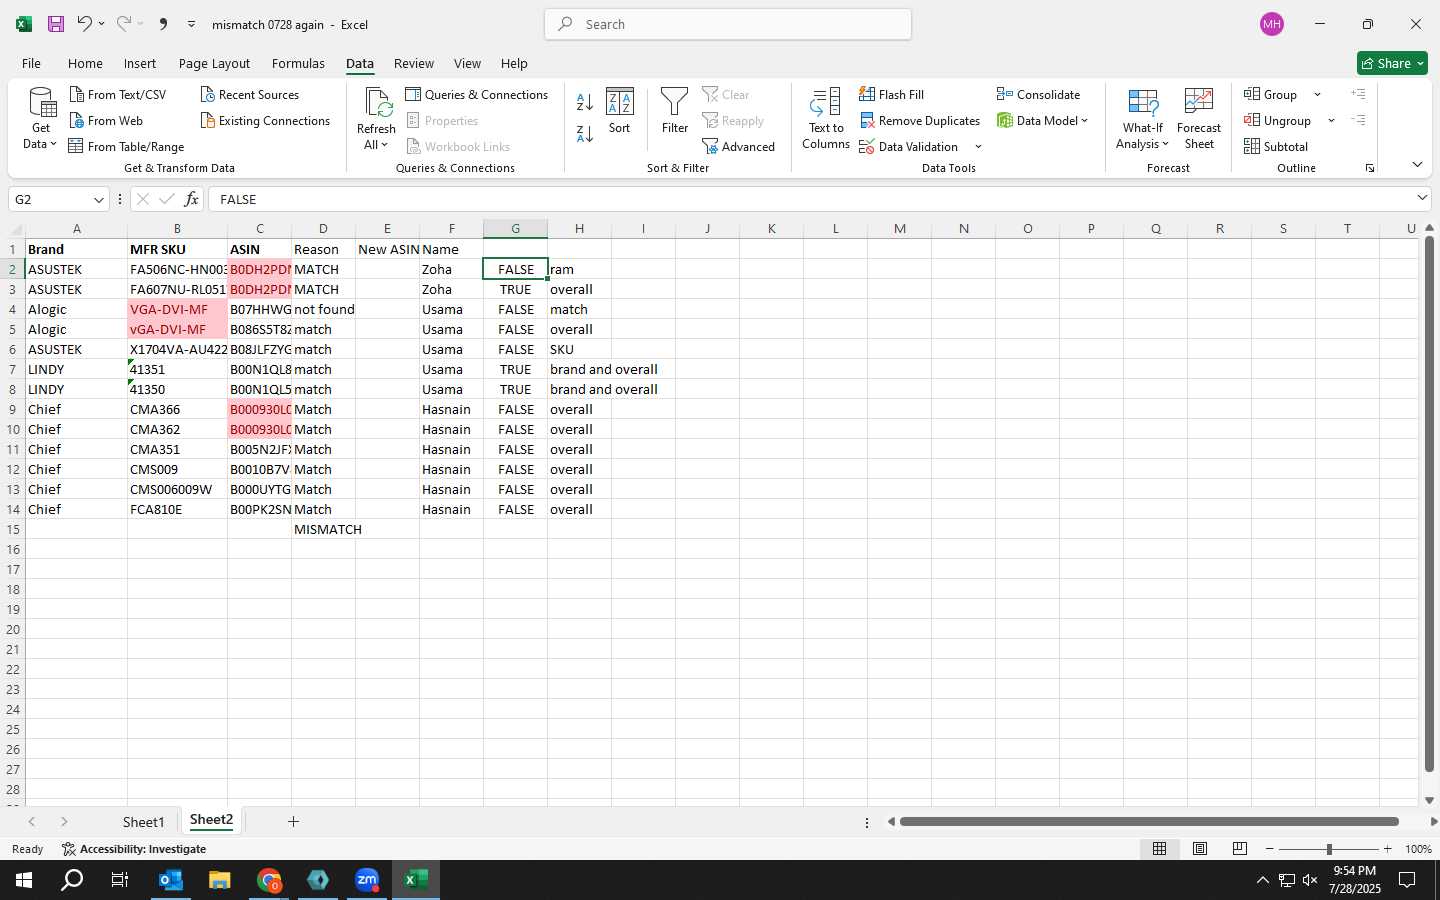Open the File tab
The image size is (1440, 900).
pos(31,63)
